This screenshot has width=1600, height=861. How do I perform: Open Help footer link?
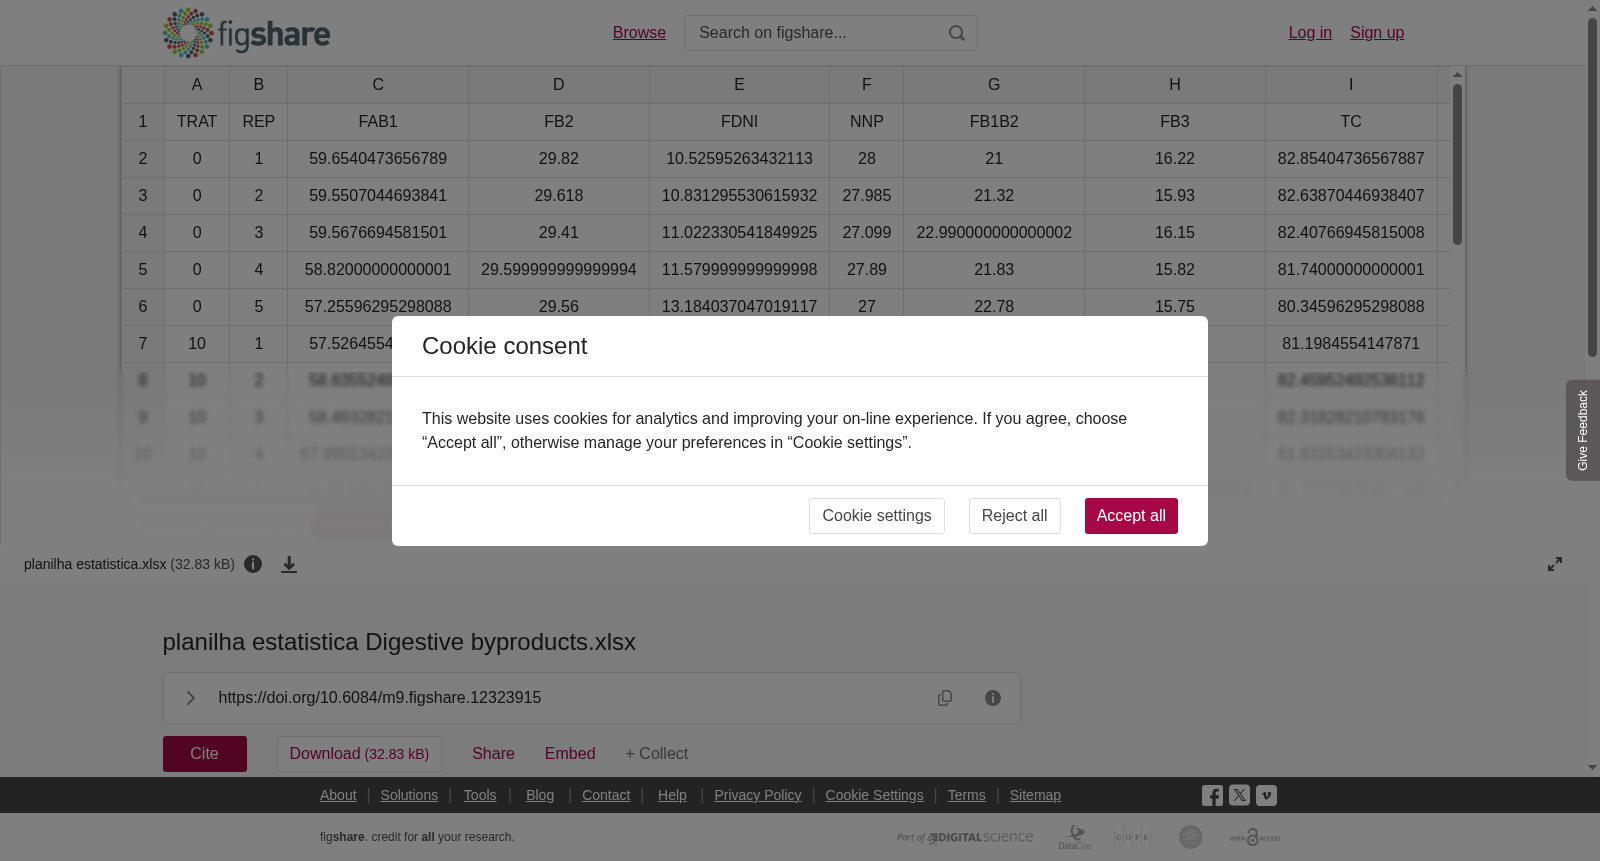coord(672,795)
